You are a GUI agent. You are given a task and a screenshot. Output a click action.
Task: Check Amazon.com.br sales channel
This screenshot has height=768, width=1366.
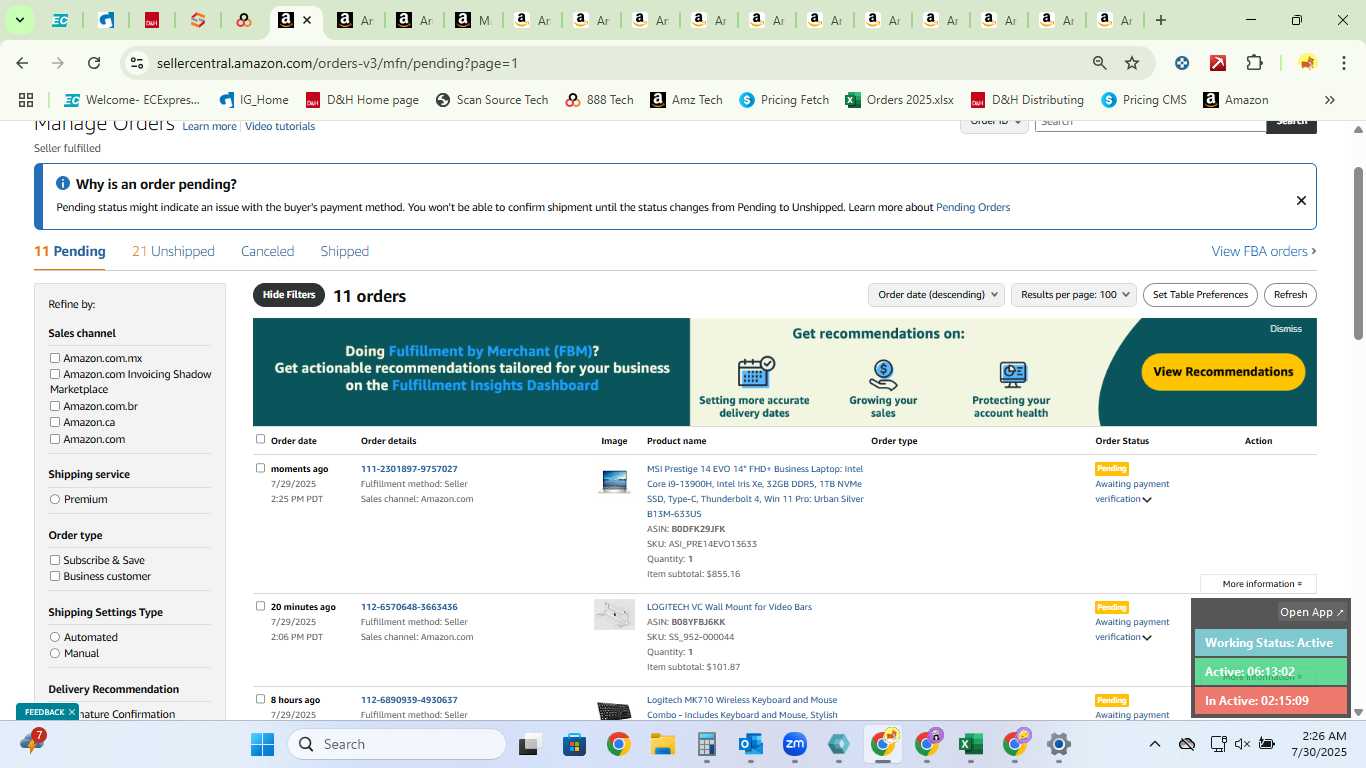(x=55, y=406)
